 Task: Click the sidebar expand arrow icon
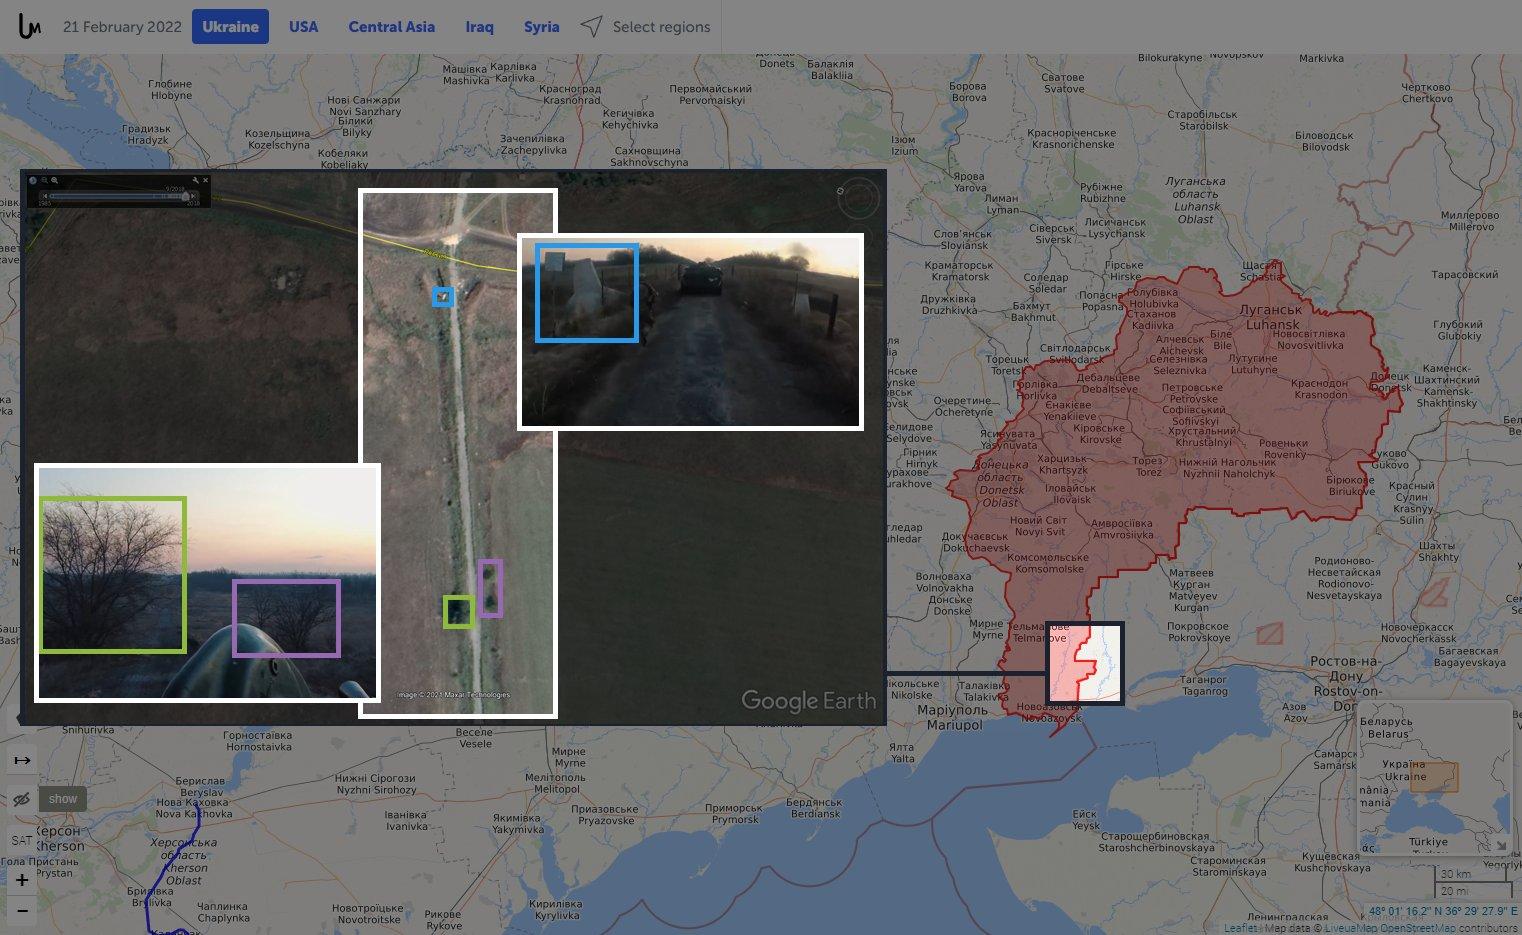click(x=22, y=760)
